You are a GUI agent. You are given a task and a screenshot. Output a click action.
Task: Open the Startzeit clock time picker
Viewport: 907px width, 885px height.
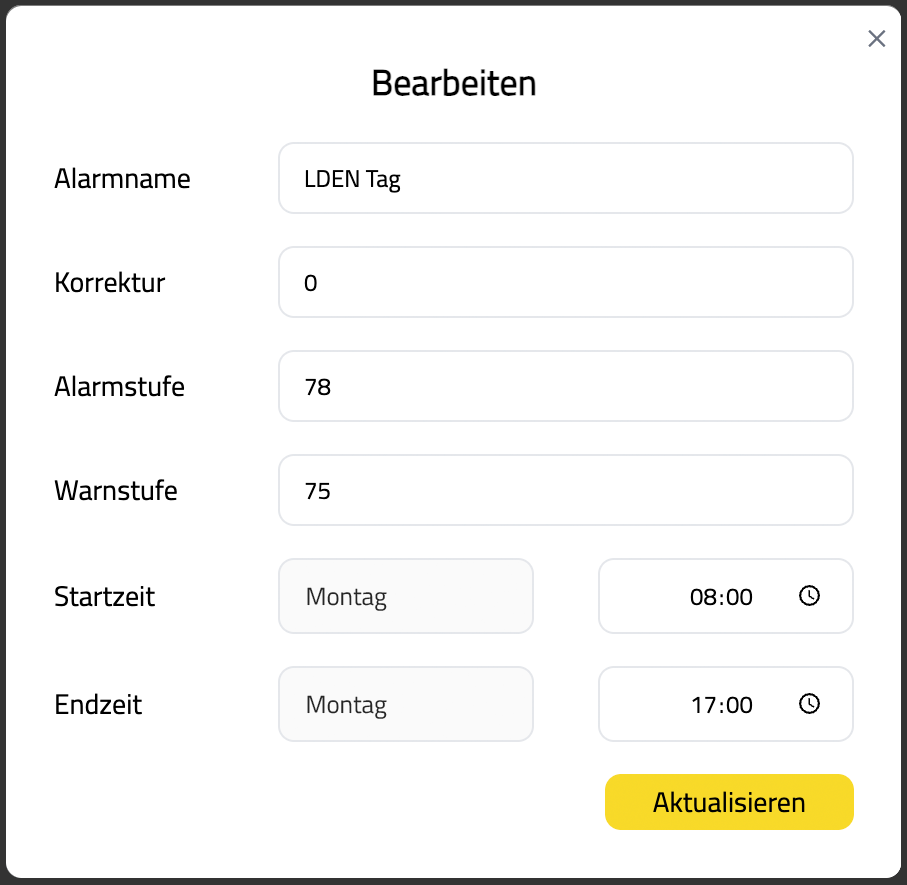(x=809, y=596)
